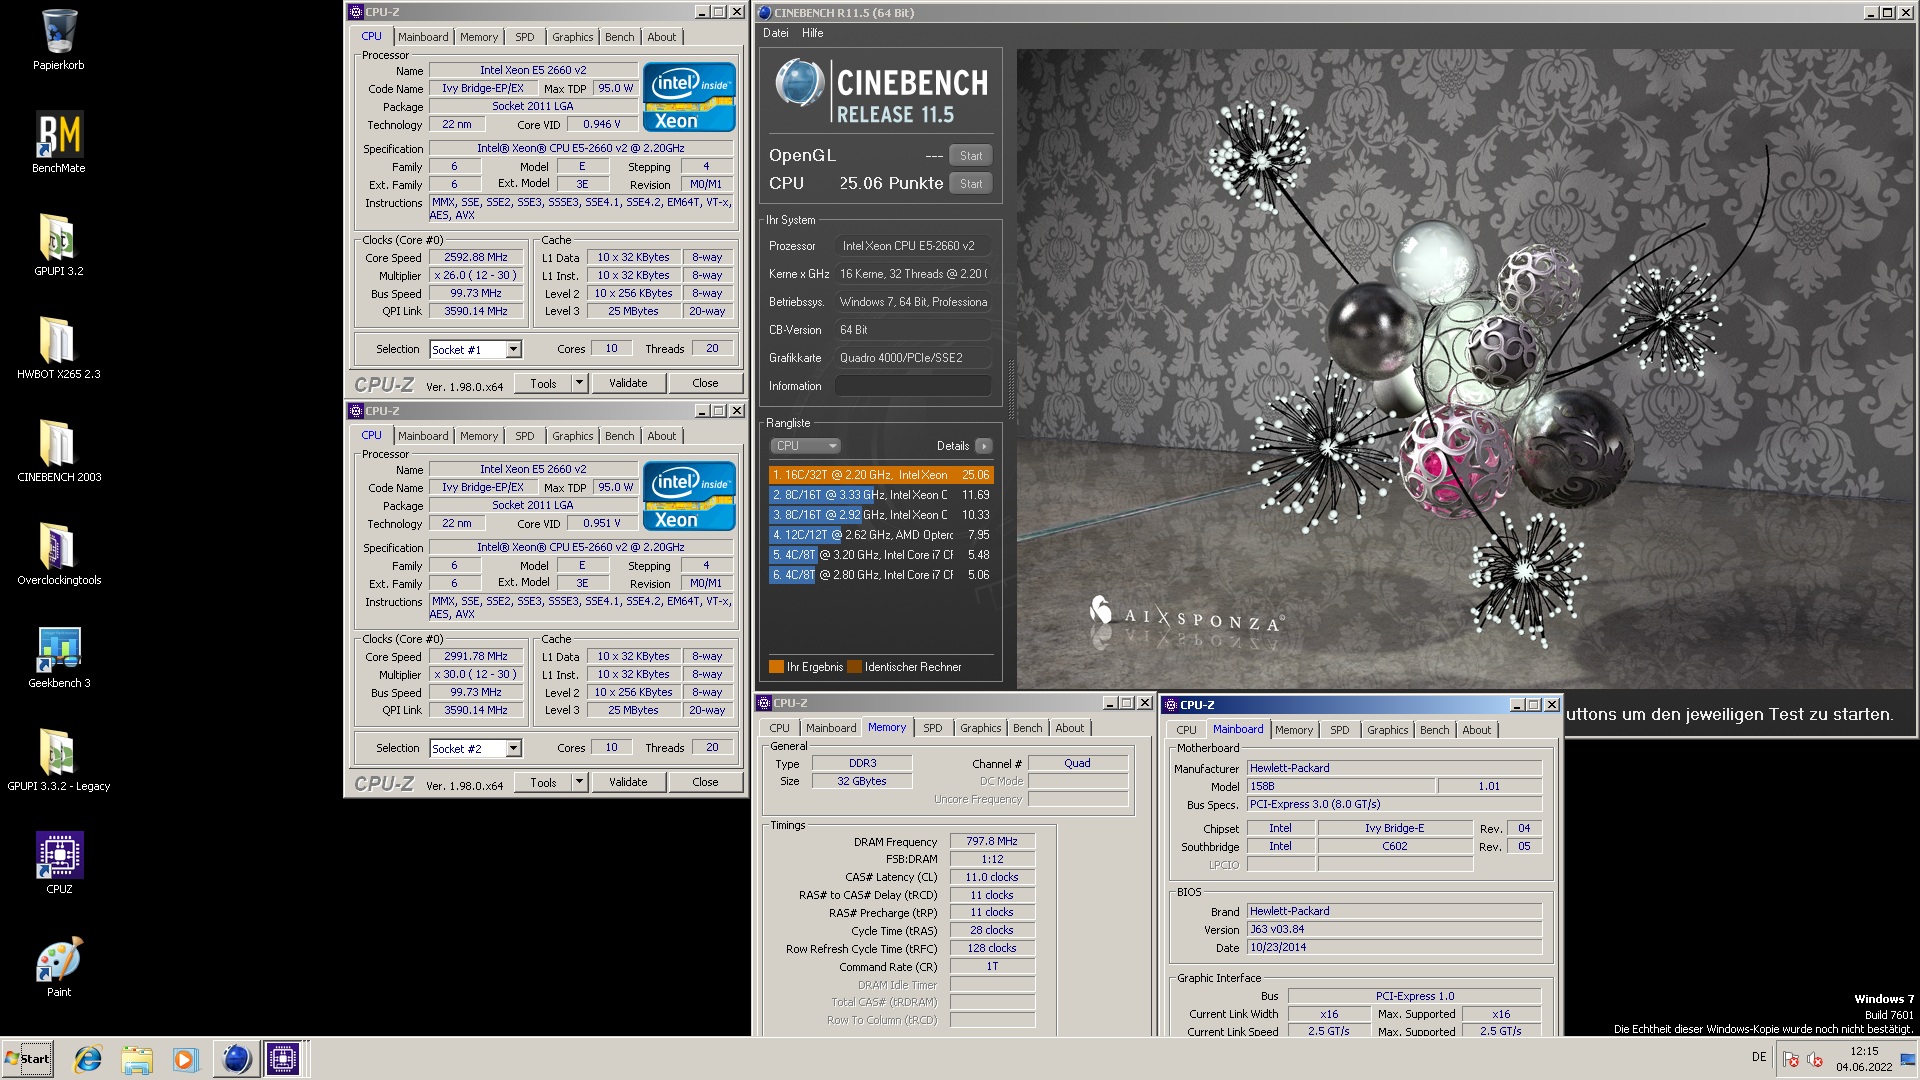Start the OpenGL test in Cinebench
This screenshot has width=1920, height=1080.
971,156
